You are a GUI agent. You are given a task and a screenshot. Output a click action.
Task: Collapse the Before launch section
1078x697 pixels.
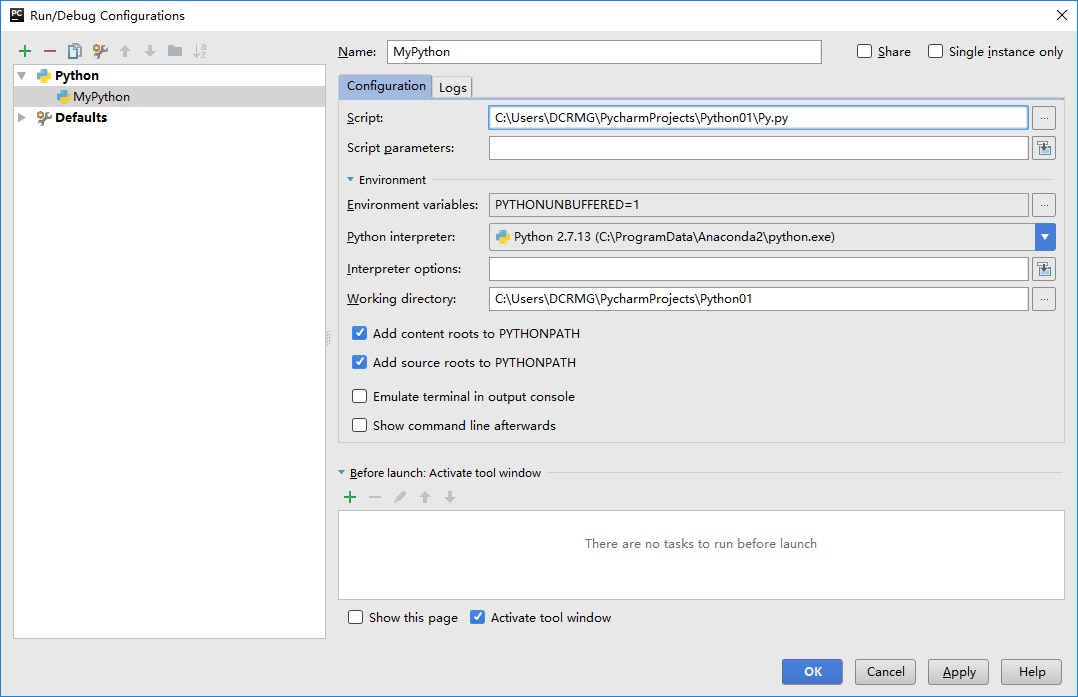pos(342,473)
